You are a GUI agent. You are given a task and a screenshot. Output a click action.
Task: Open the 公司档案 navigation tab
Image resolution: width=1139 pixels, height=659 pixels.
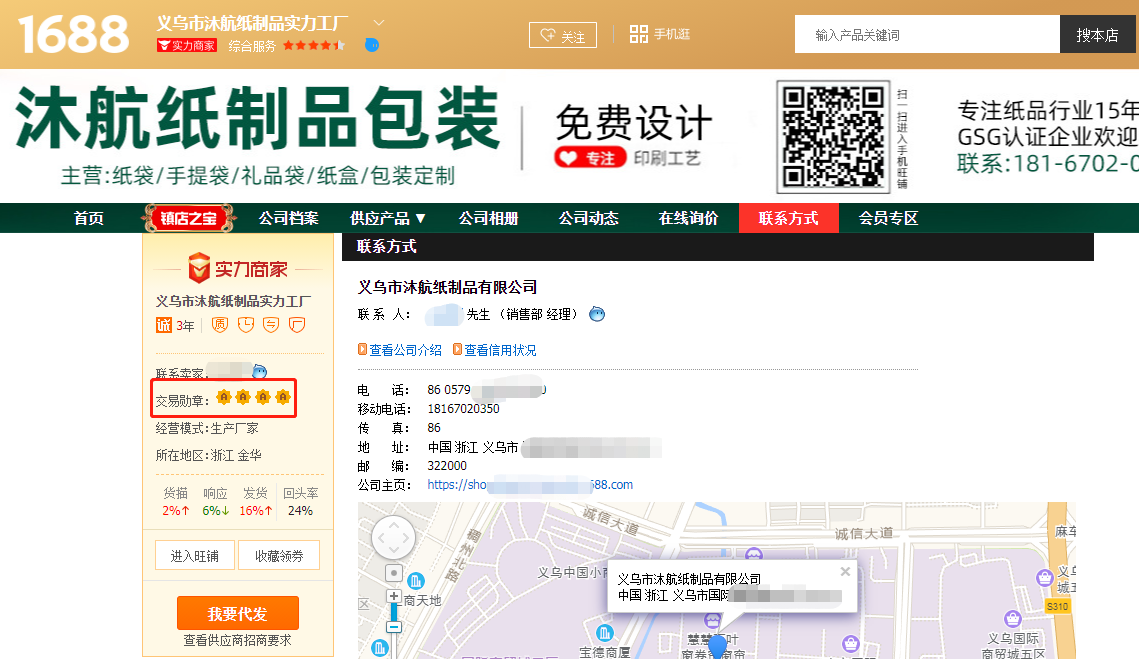click(288, 218)
